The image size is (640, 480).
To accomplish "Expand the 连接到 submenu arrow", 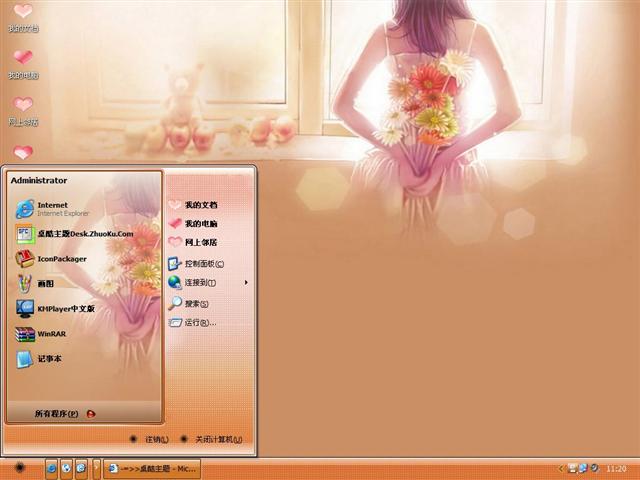I will pos(246,282).
